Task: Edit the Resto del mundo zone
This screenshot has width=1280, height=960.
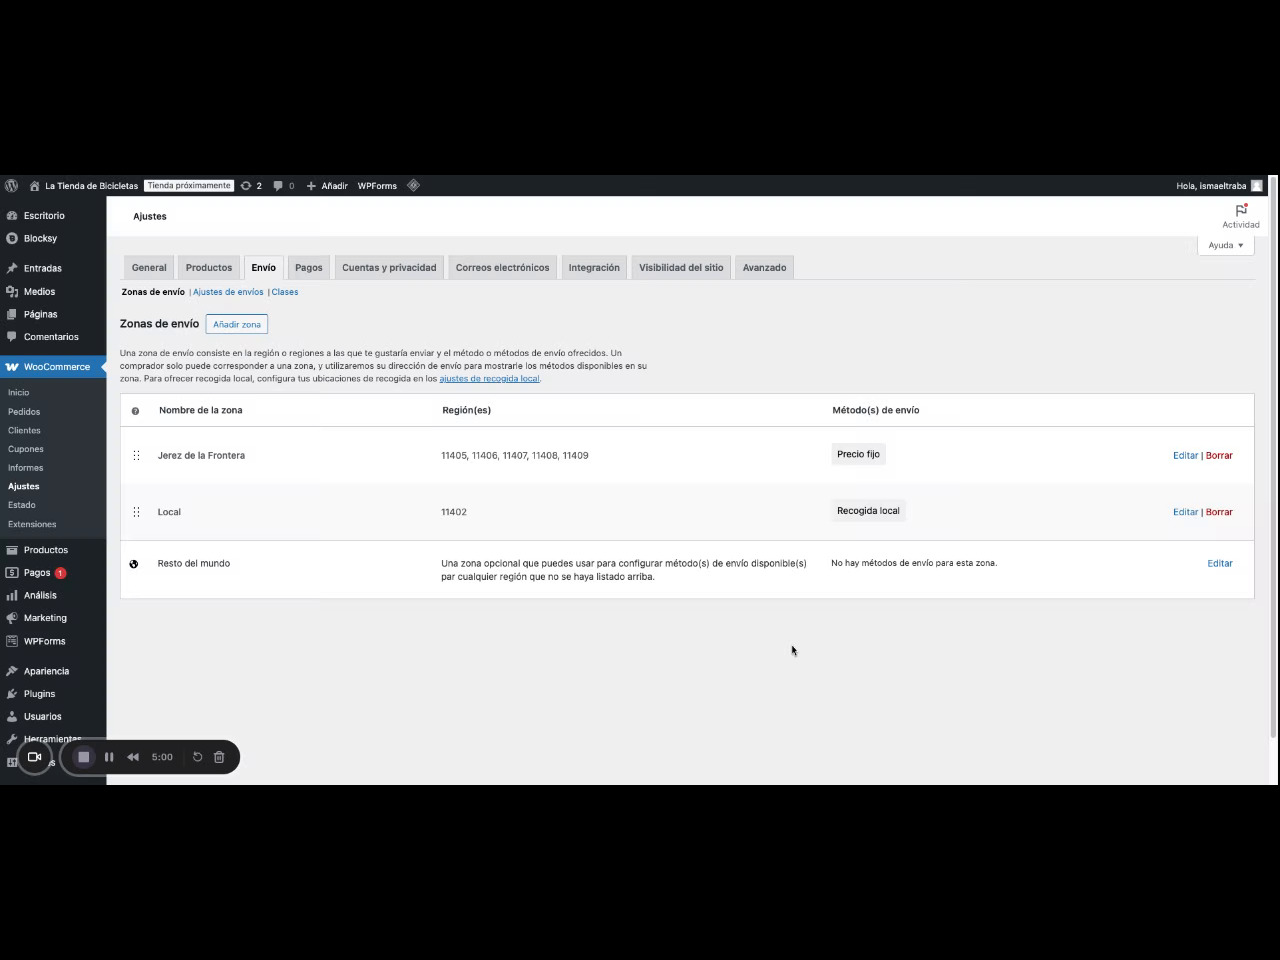Action: point(1220,564)
